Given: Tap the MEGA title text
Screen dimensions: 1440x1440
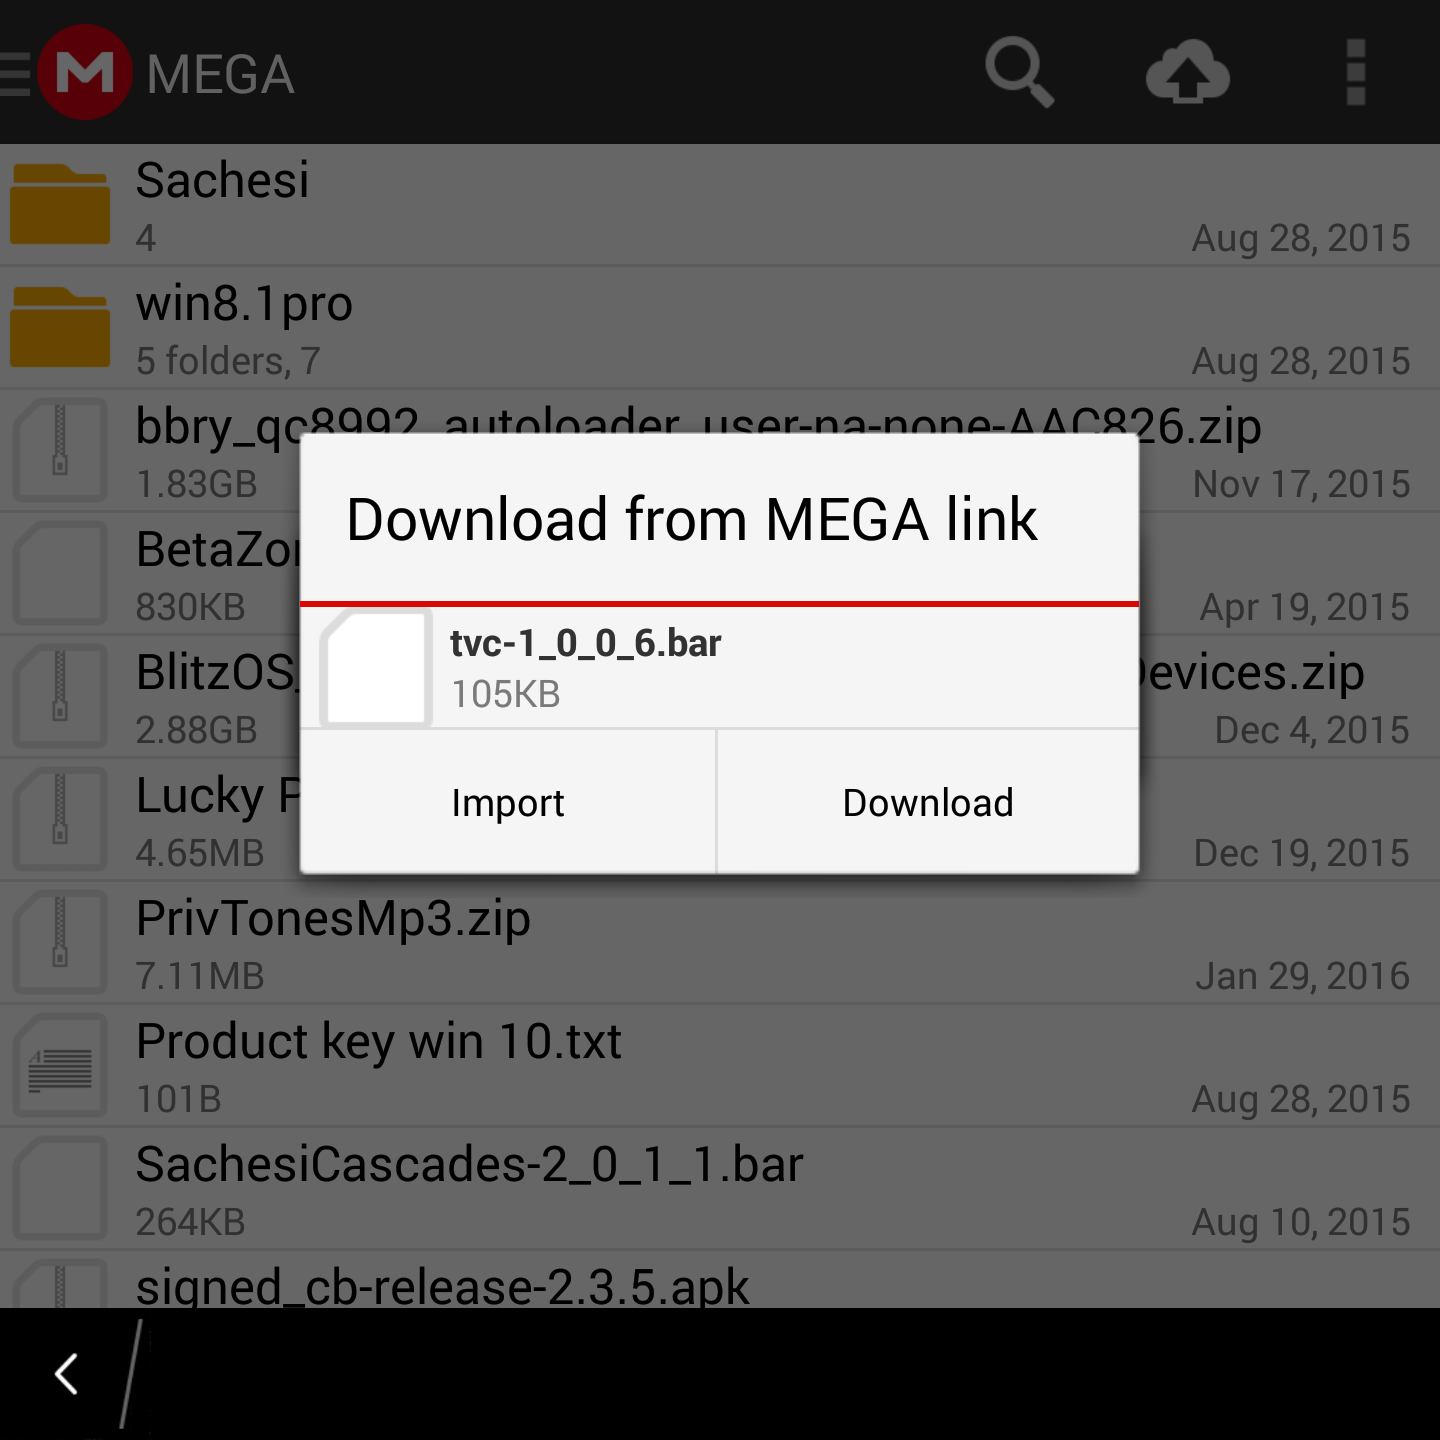Looking at the screenshot, I should click(221, 75).
